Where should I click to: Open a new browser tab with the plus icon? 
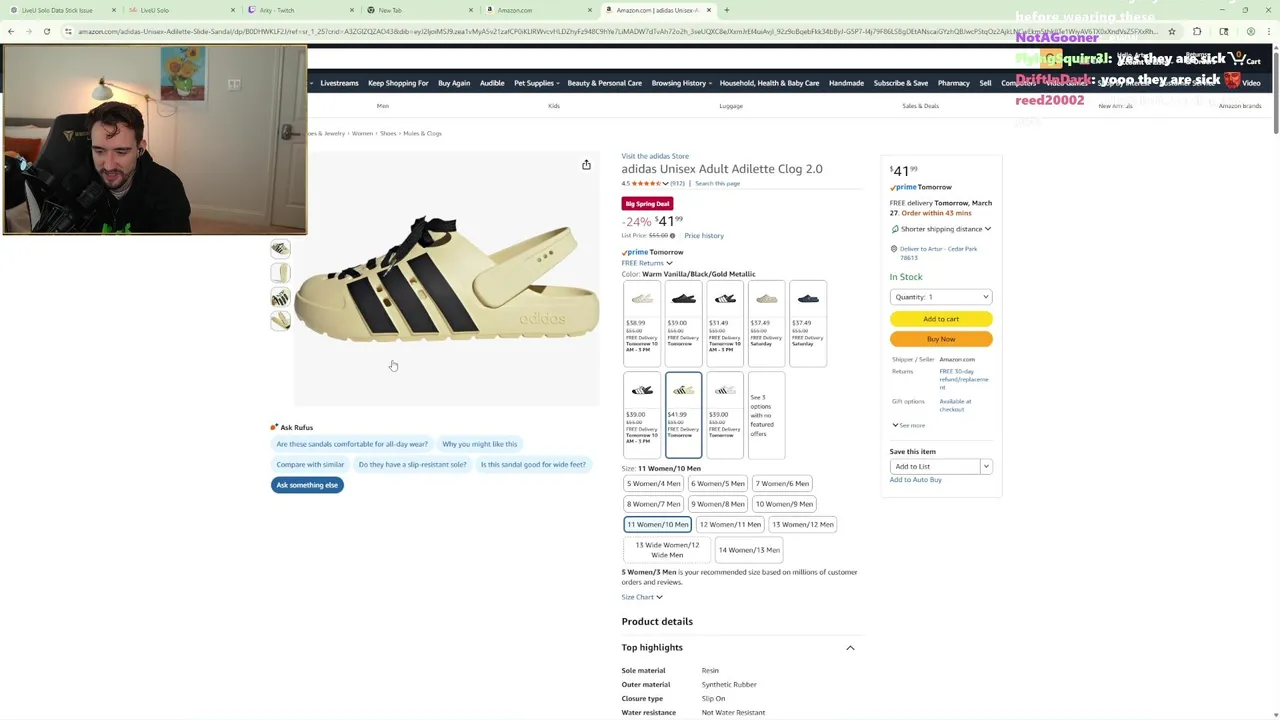click(727, 10)
